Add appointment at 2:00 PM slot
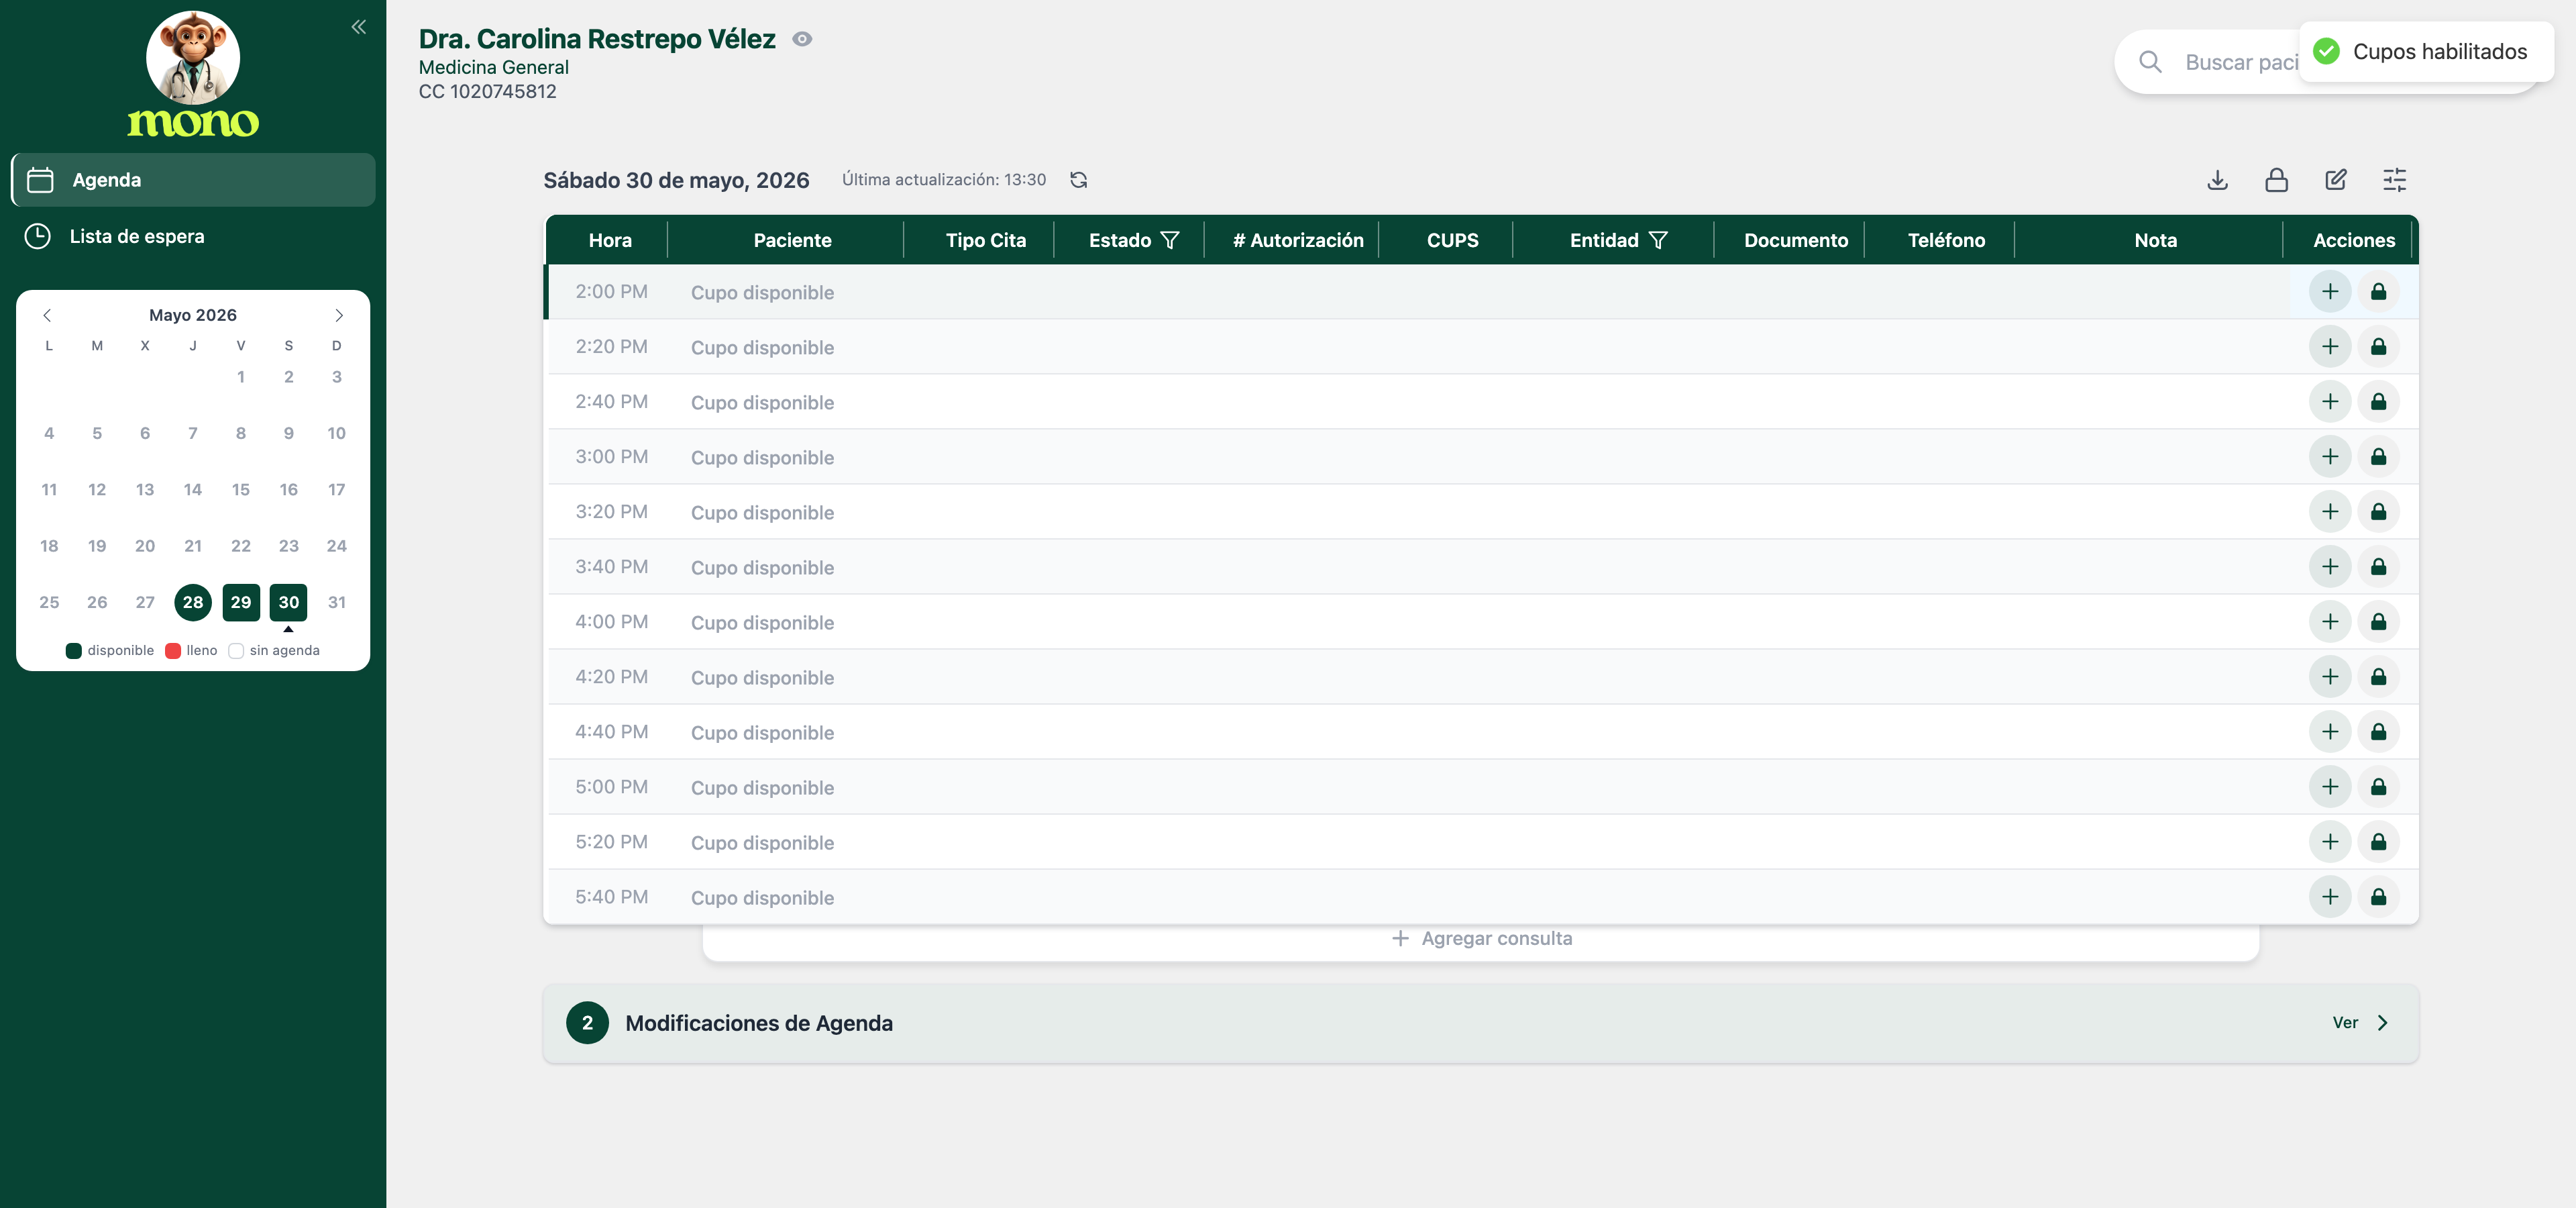 [x=2330, y=292]
